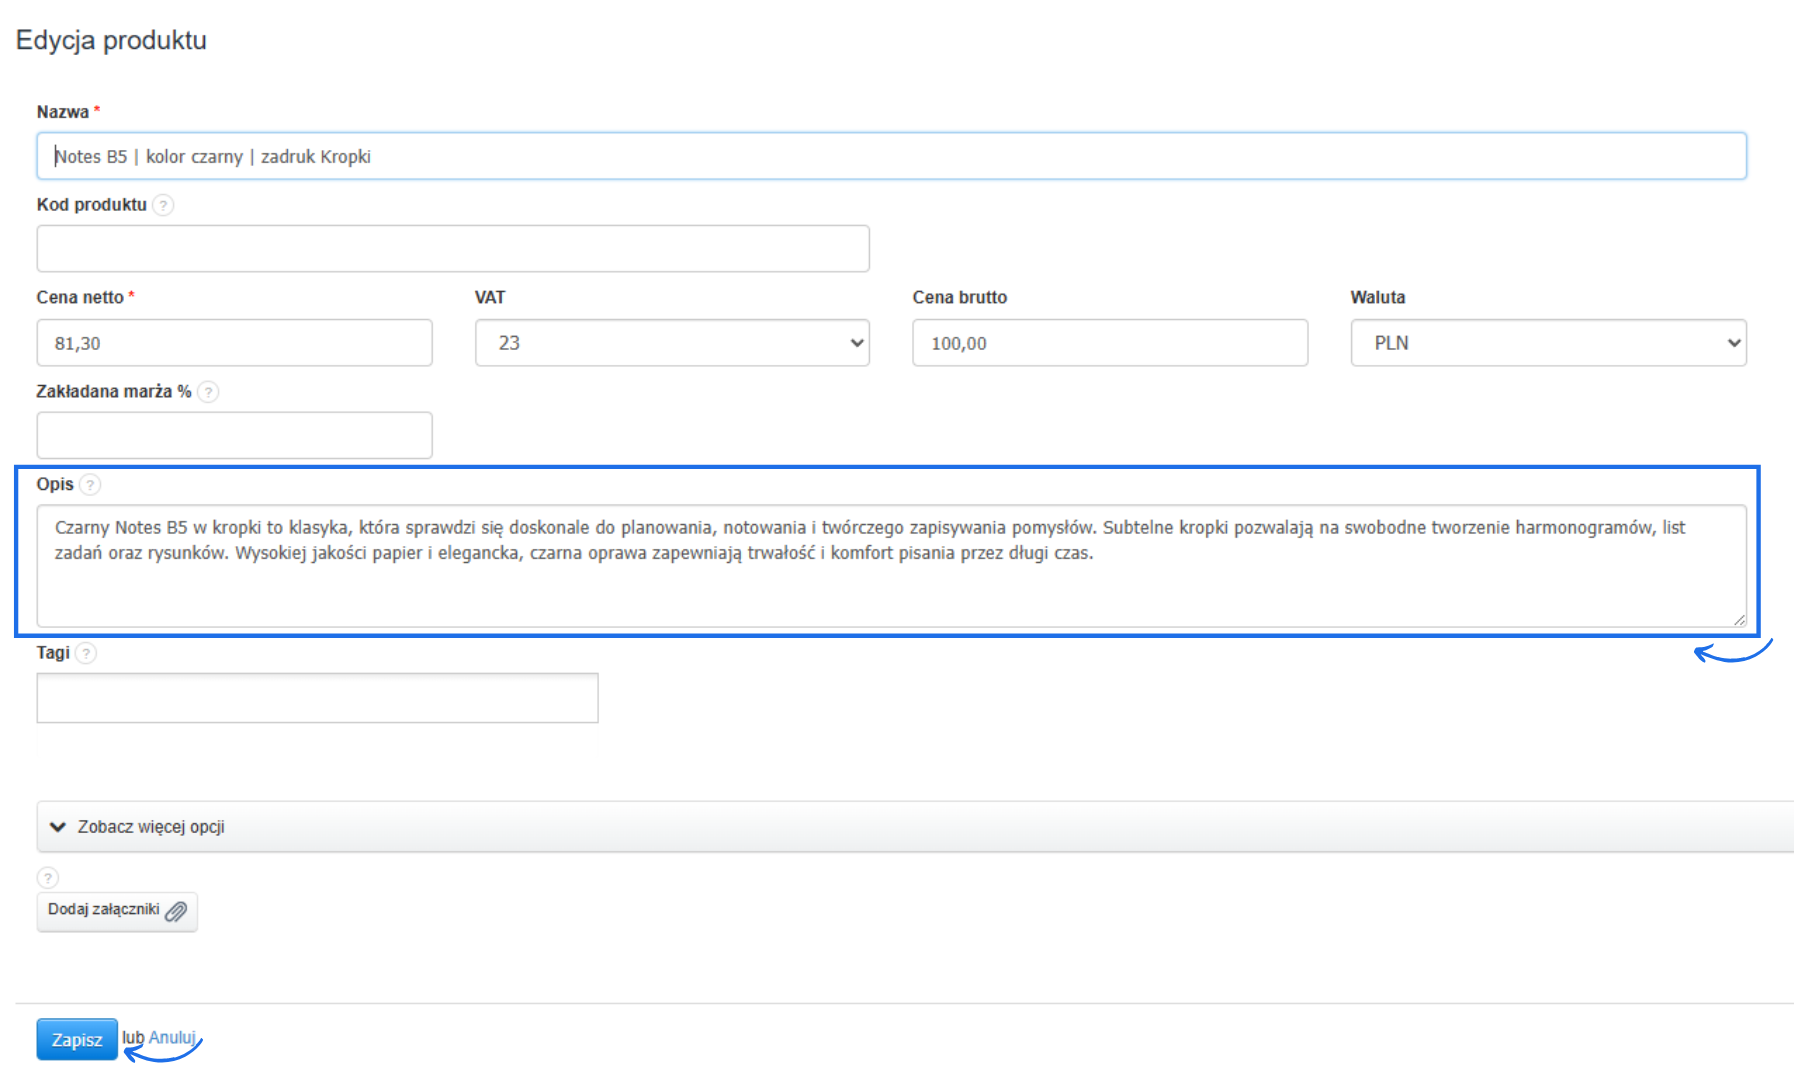Select the Nazwa product name field
The width and height of the screenshot is (1794, 1080).
pos(890,155)
